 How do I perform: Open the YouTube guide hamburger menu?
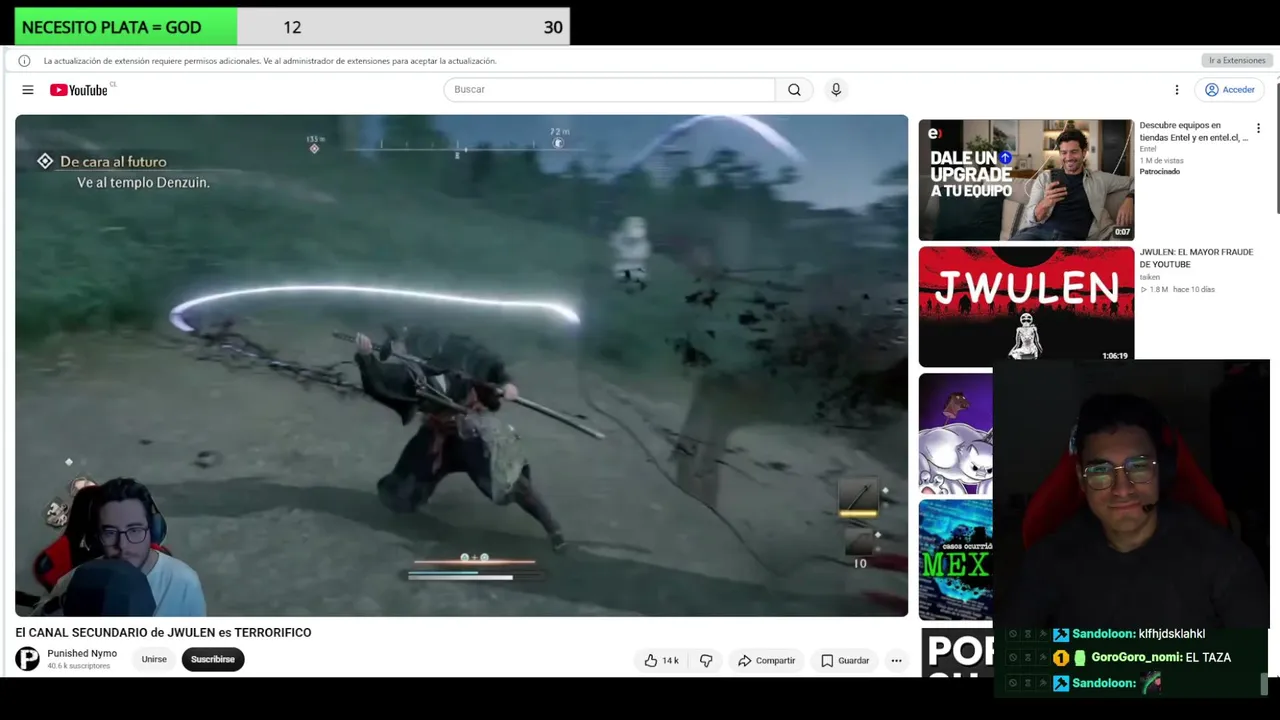click(28, 90)
